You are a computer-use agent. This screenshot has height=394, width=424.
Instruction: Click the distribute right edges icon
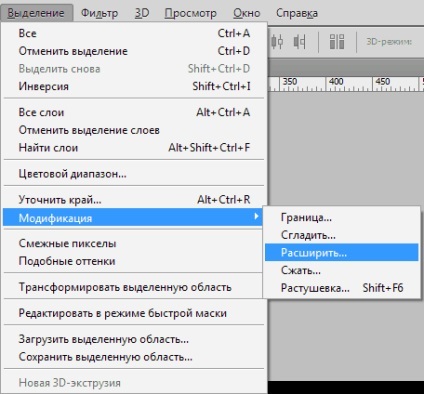tap(299, 42)
